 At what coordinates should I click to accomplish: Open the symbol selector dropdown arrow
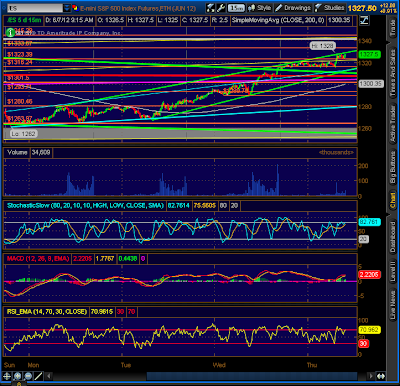tap(67, 8)
